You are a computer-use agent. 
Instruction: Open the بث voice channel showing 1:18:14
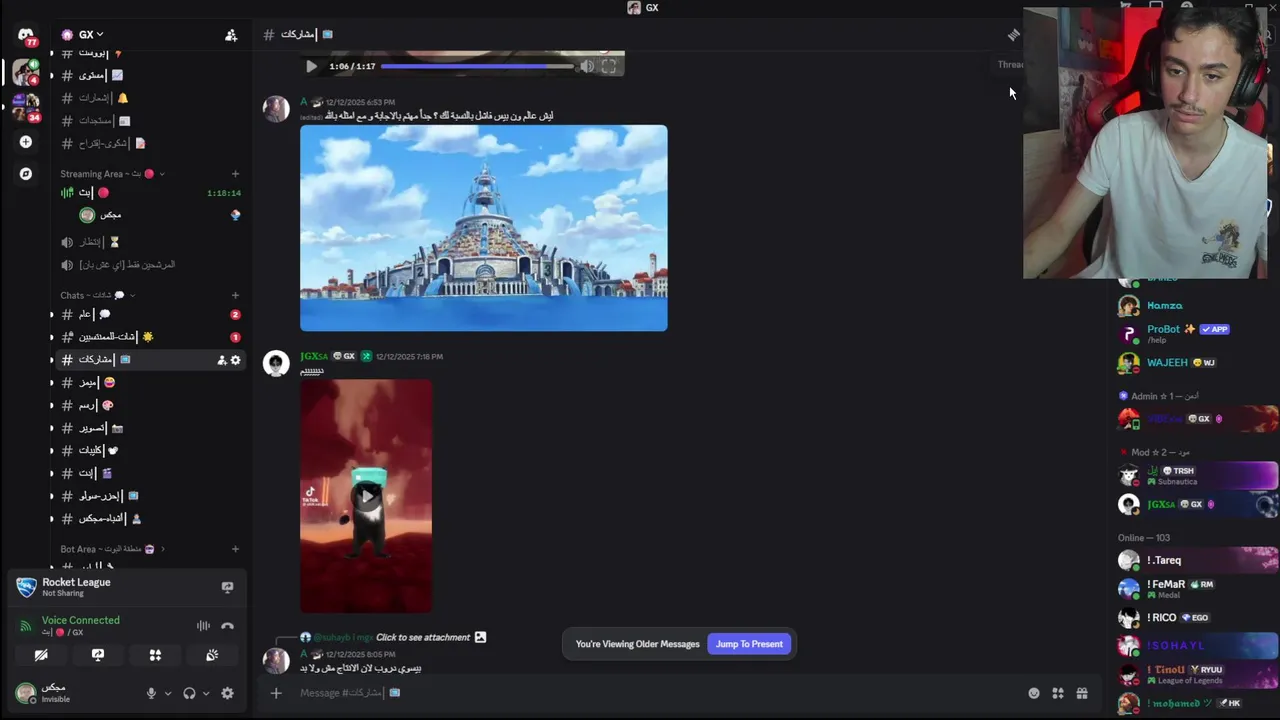(x=149, y=192)
